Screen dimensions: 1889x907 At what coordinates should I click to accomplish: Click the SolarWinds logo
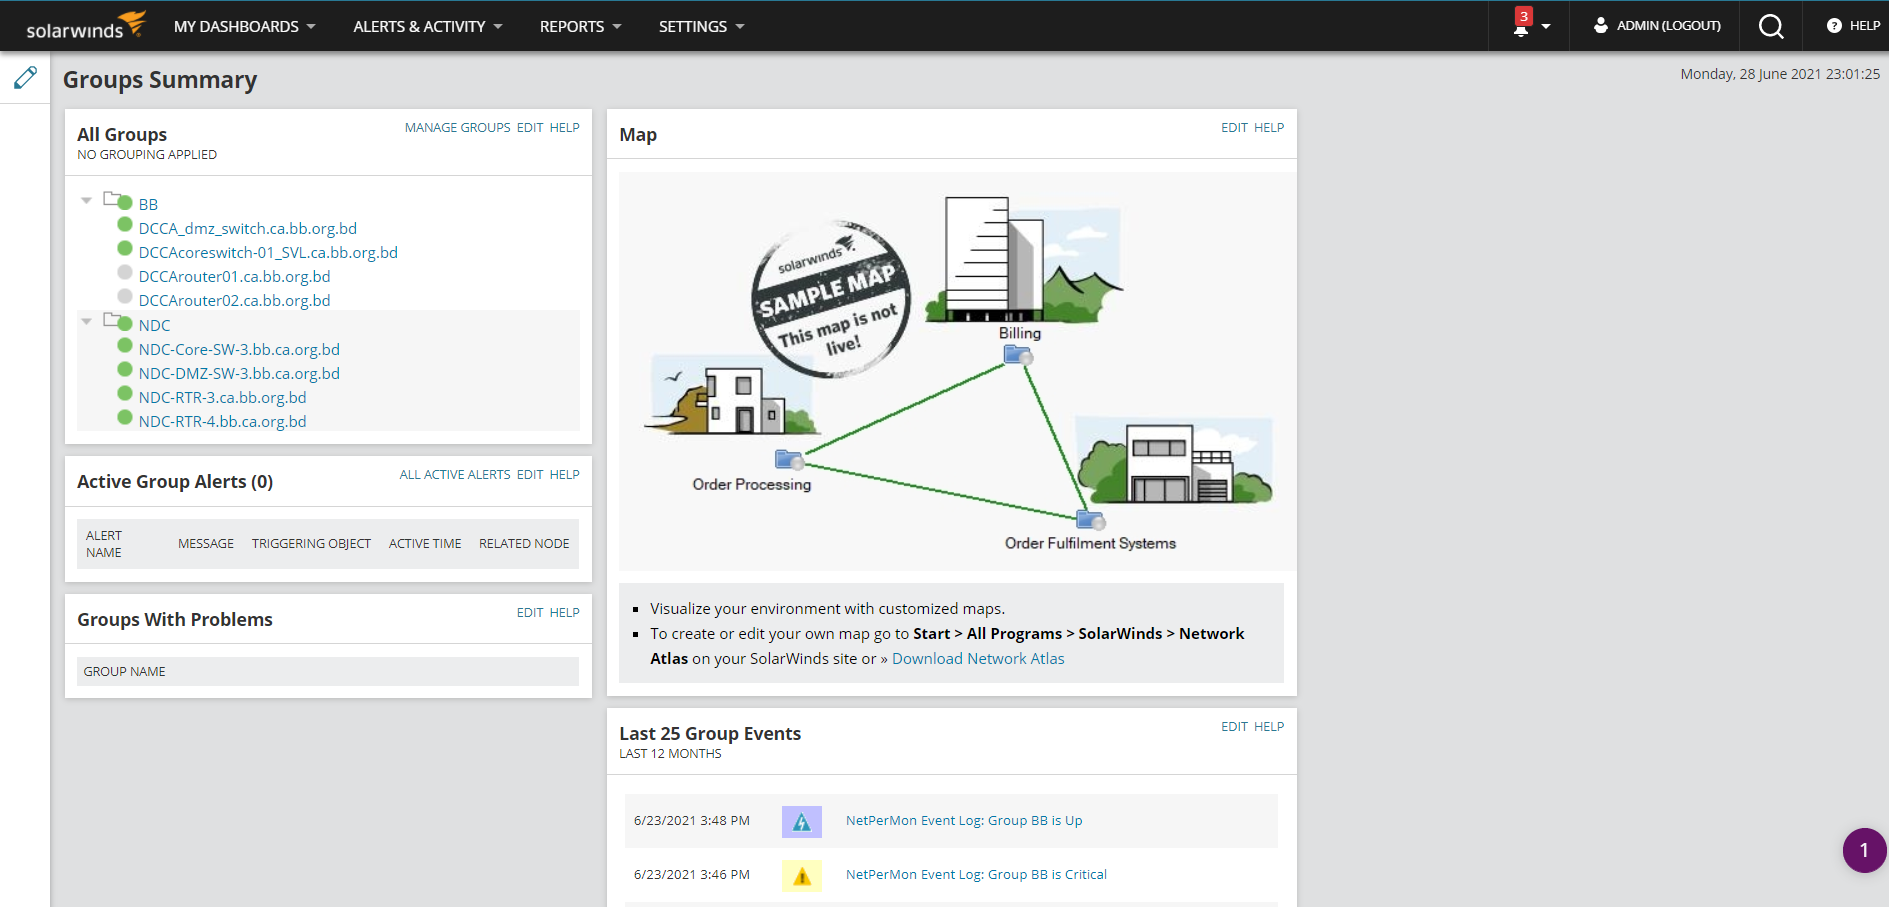pyautogui.click(x=86, y=25)
